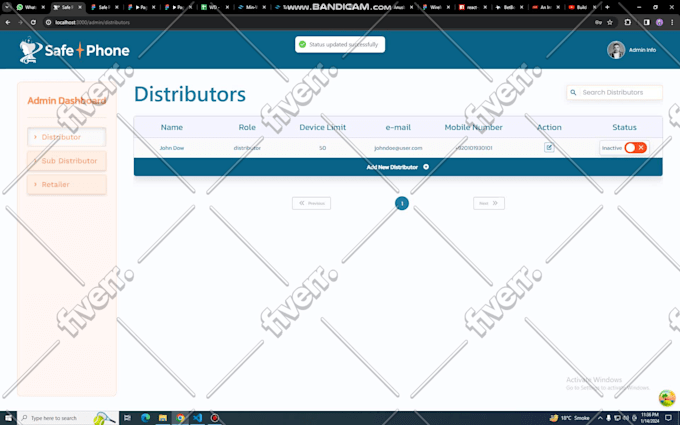This screenshot has height=425, width=680.
Task: Click the John Dow name cell
Action: click(x=172, y=148)
